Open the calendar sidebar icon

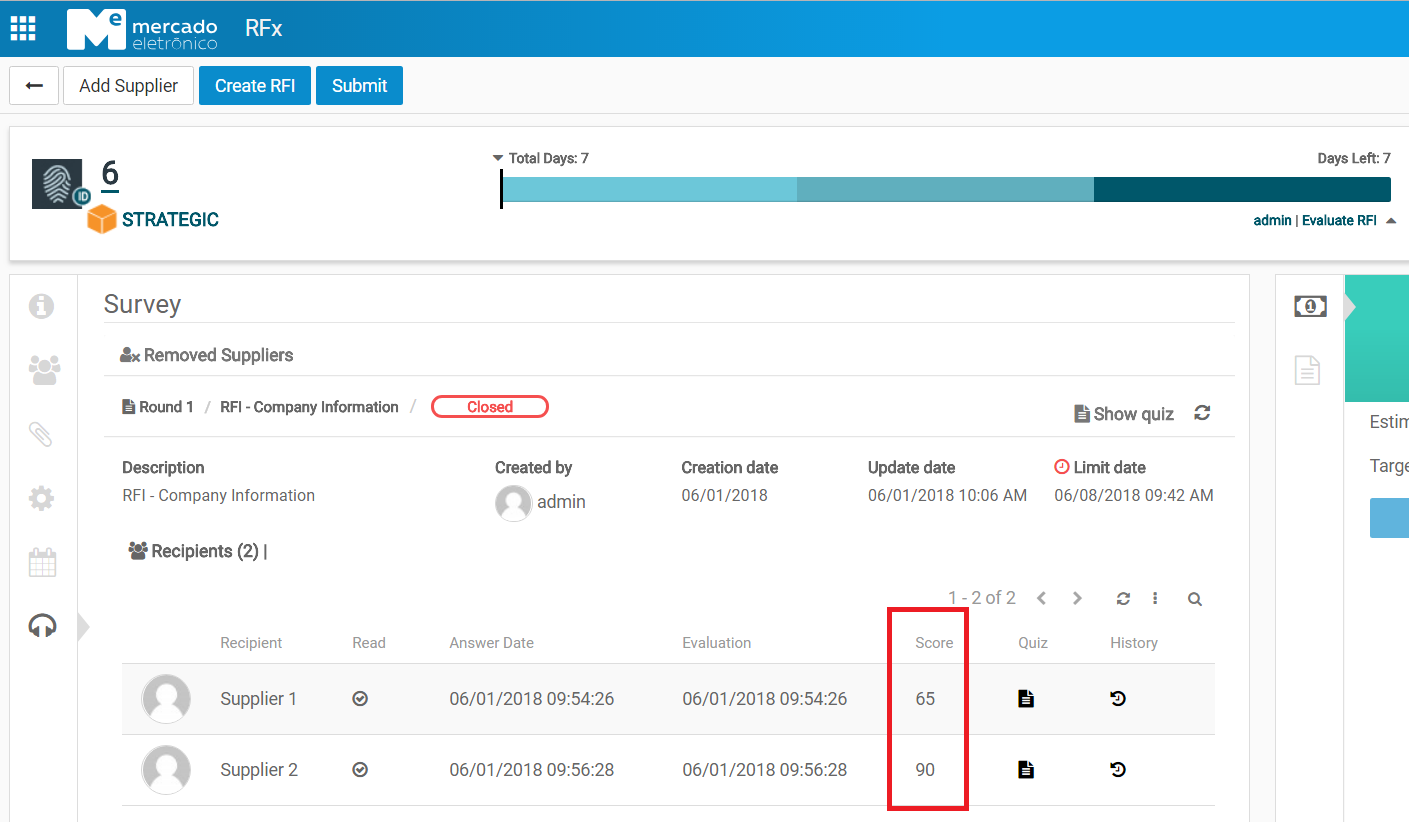coord(42,562)
